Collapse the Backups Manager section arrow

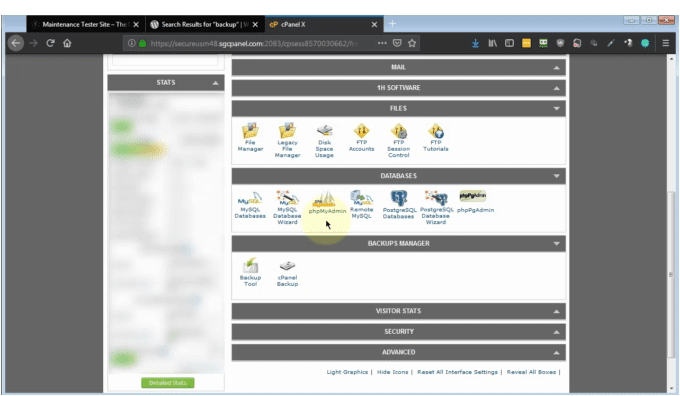[556, 244]
